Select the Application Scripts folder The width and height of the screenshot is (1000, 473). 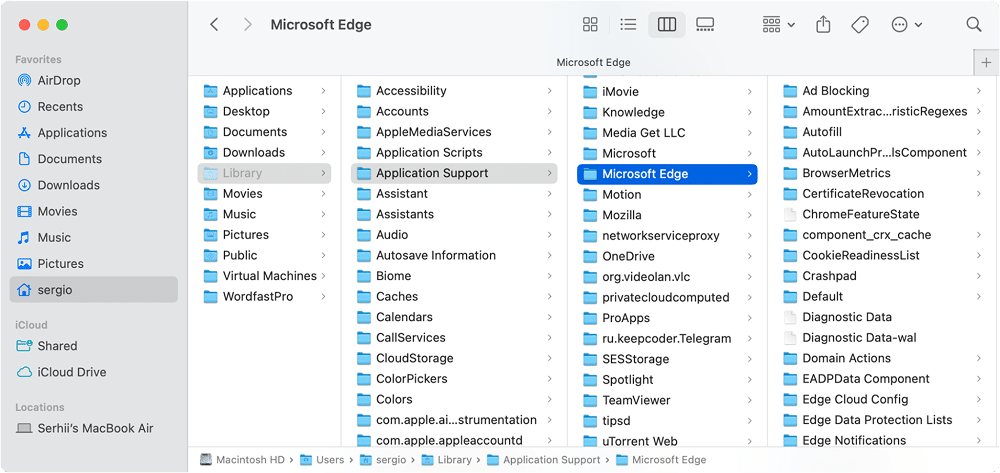pyautogui.click(x=454, y=152)
